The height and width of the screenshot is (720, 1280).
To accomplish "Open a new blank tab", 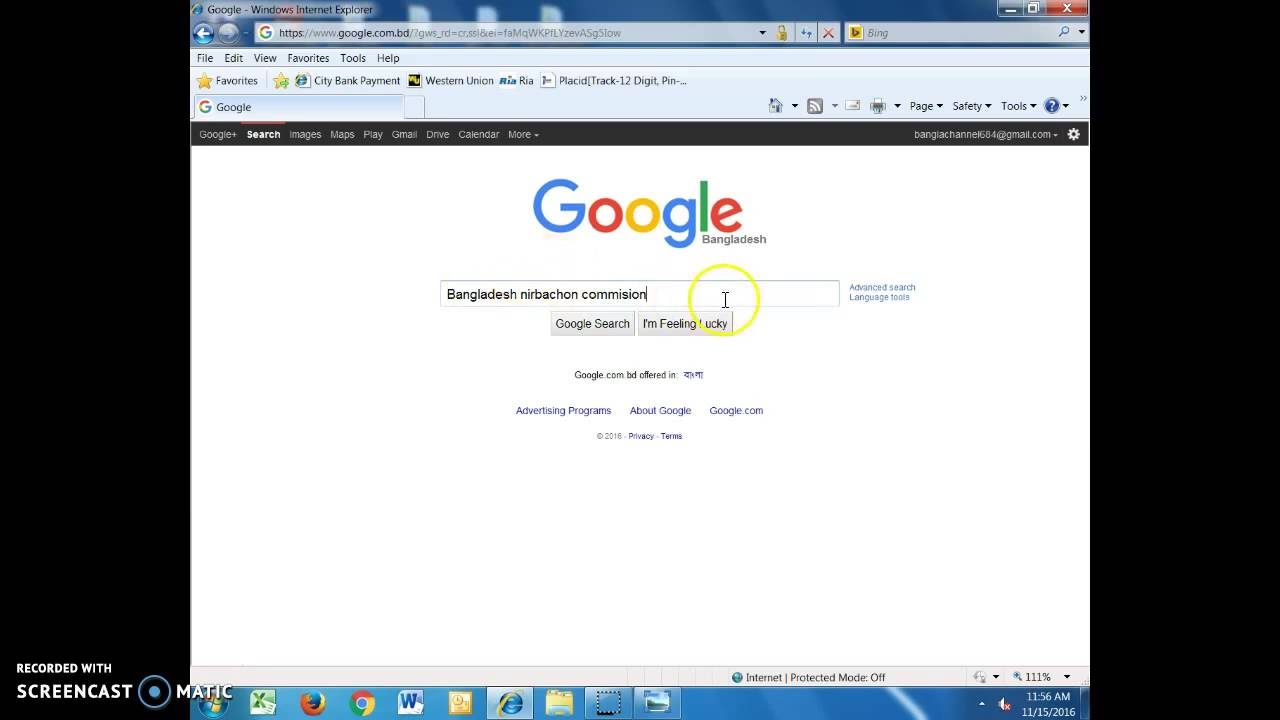I will [415, 107].
